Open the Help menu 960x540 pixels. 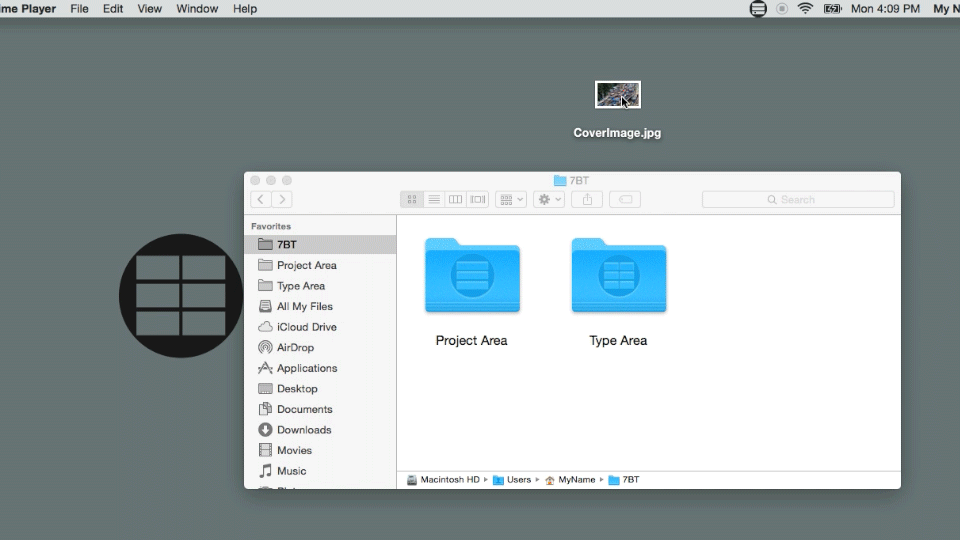click(245, 9)
